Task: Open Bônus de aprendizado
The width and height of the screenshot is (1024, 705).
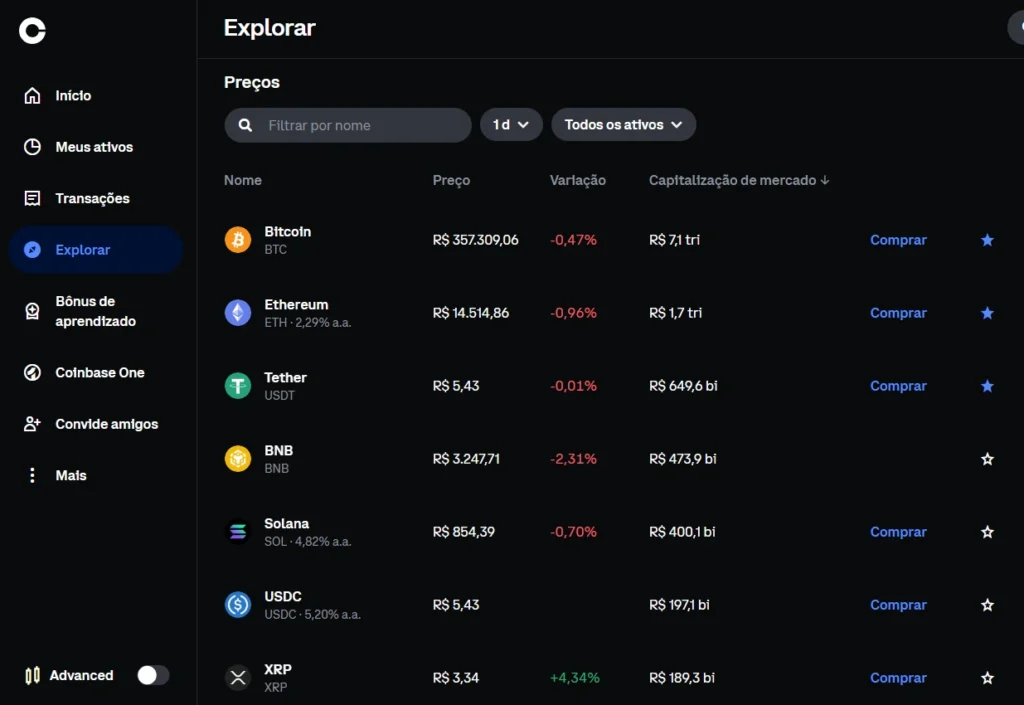Action: (x=95, y=311)
